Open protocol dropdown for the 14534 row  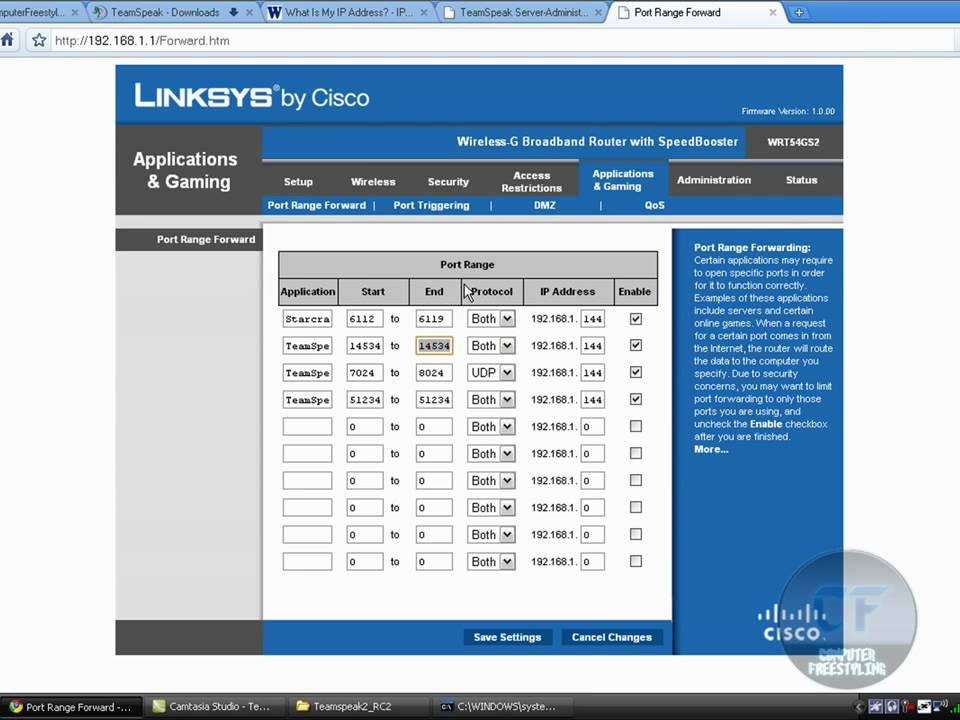tap(491, 345)
